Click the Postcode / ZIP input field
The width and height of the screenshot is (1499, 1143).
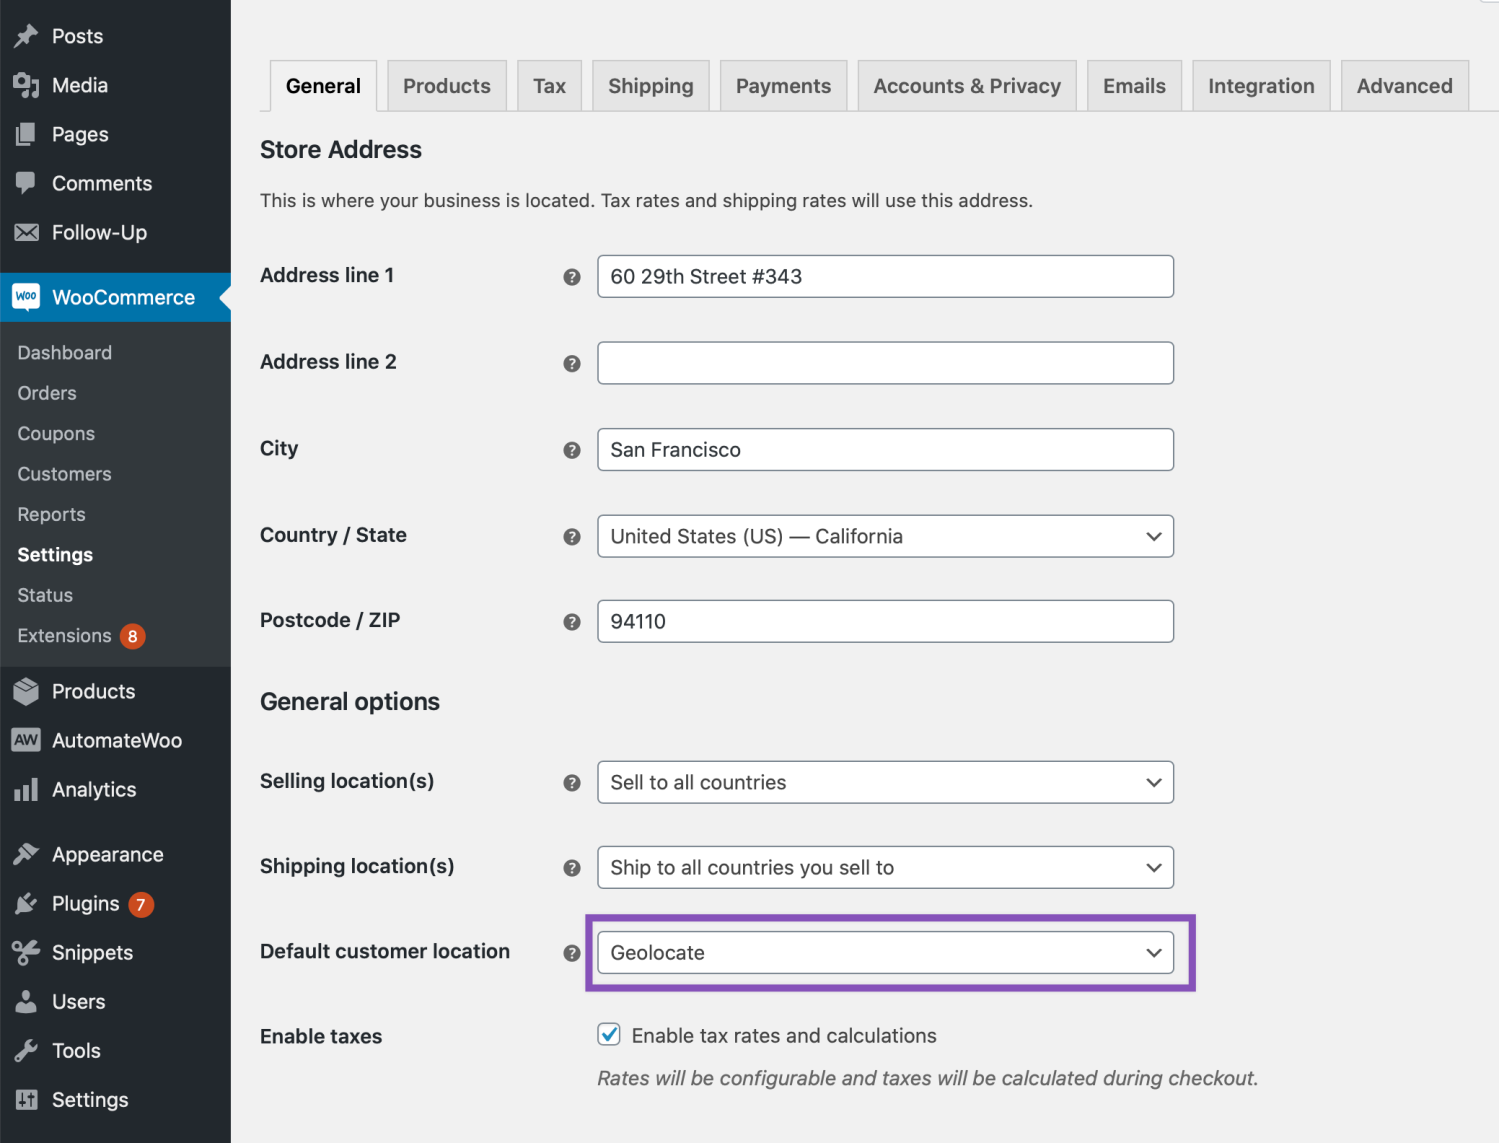884,621
